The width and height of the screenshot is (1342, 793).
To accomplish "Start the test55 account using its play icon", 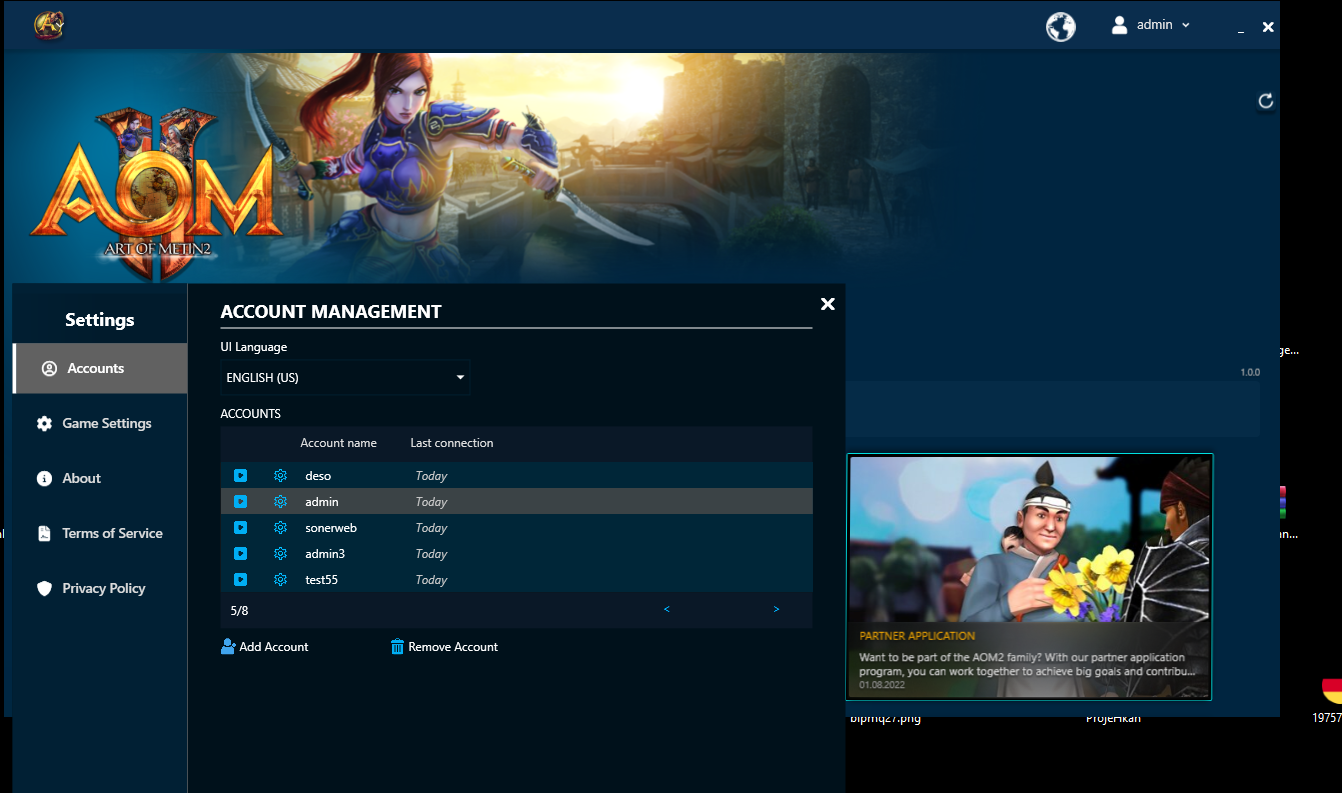I will pyautogui.click(x=240, y=580).
